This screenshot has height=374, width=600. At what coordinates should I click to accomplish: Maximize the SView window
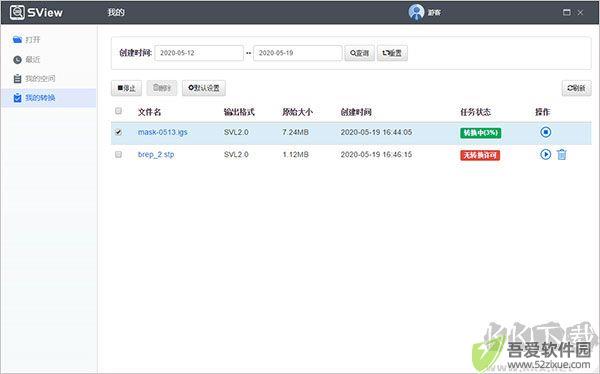(566, 13)
